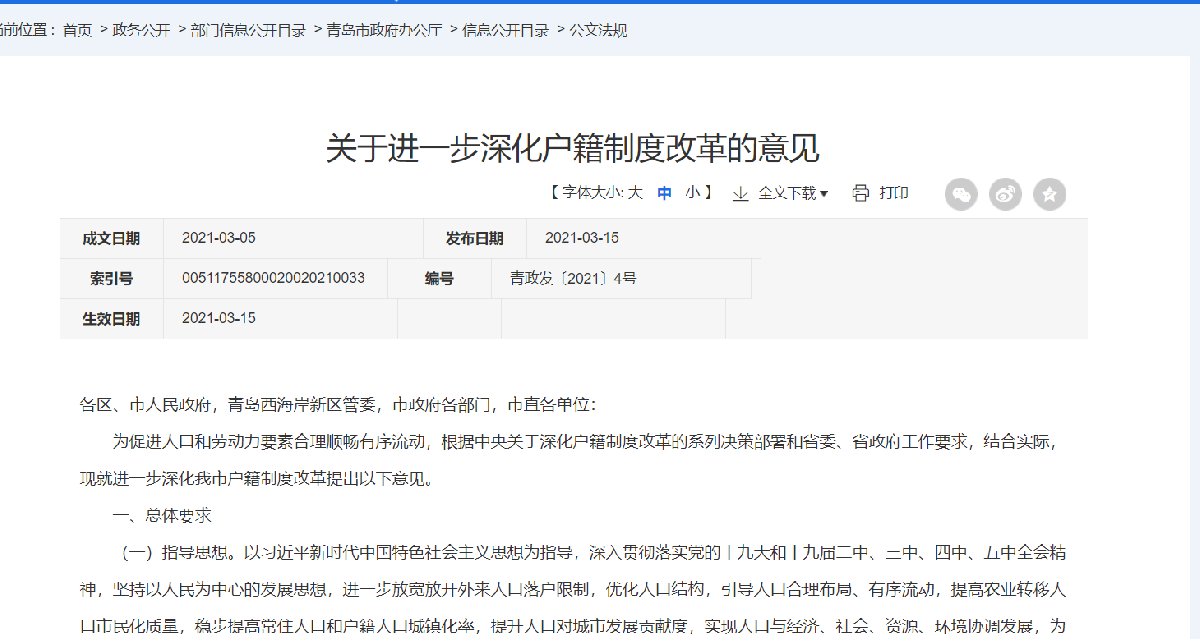Share the article via WeChat icon
Image resolution: width=1200 pixels, height=643 pixels.
pos(961,195)
